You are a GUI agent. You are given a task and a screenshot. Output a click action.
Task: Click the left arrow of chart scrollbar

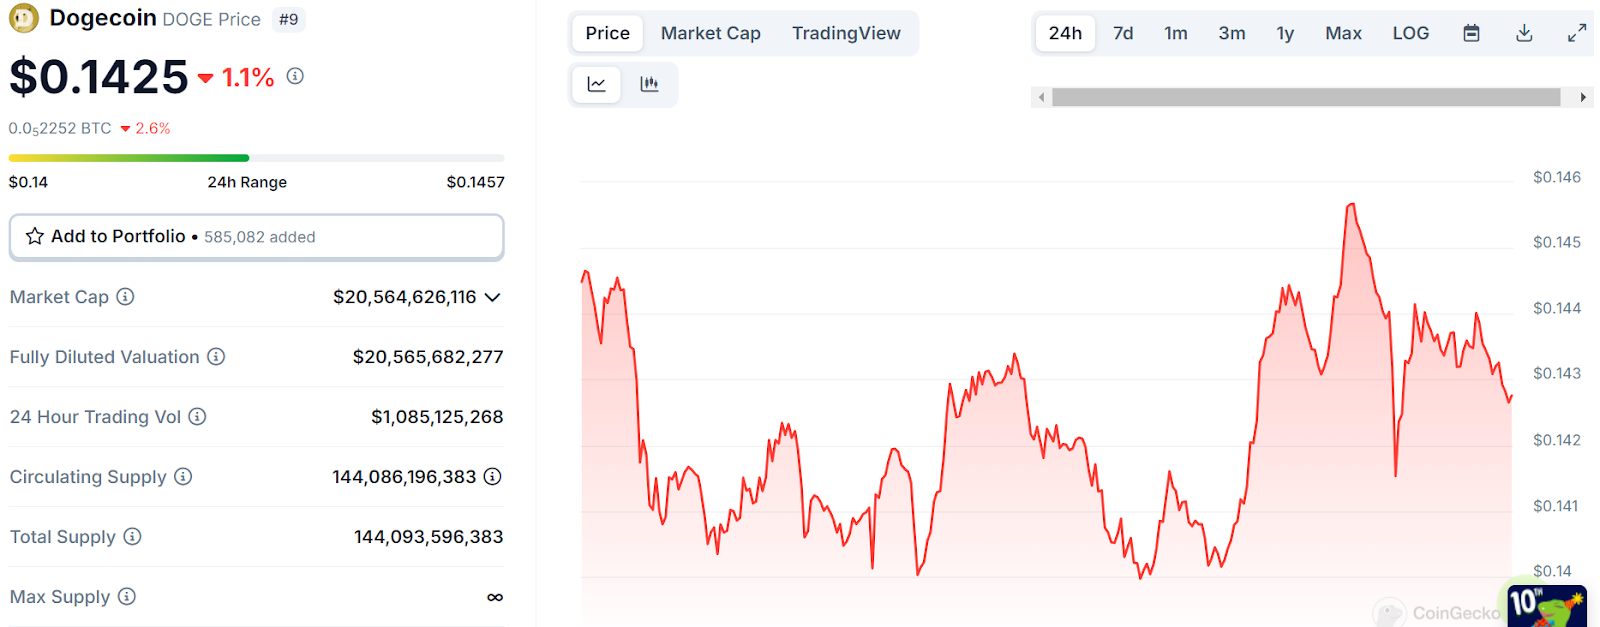1042,97
